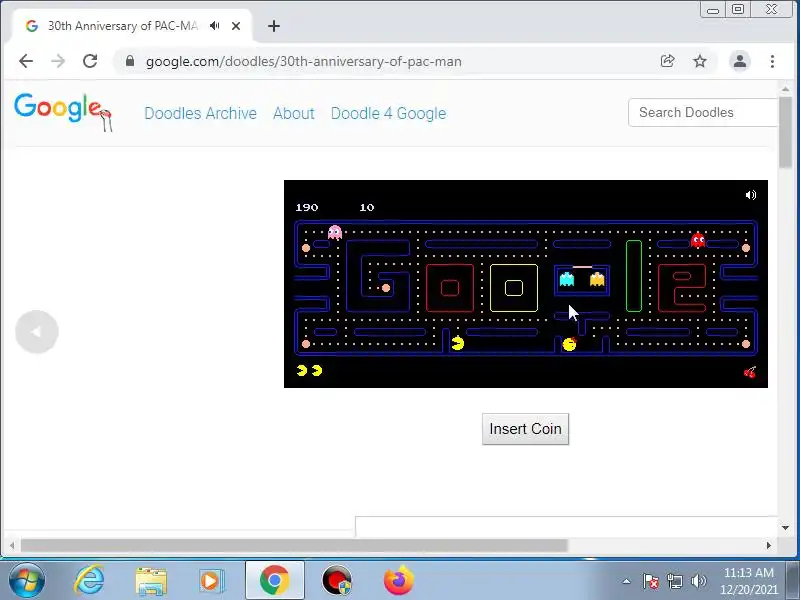Click the address bar URL

pyautogui.click(x=304, y=61)
